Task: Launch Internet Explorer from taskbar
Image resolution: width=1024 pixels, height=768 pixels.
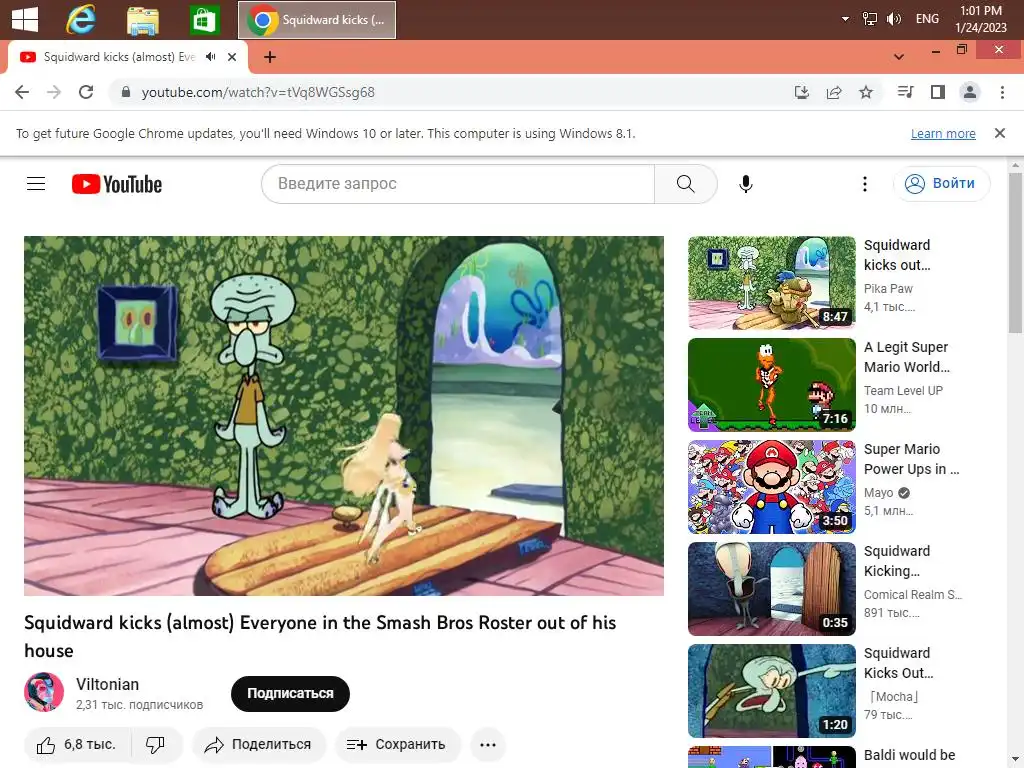Action: 81,19
